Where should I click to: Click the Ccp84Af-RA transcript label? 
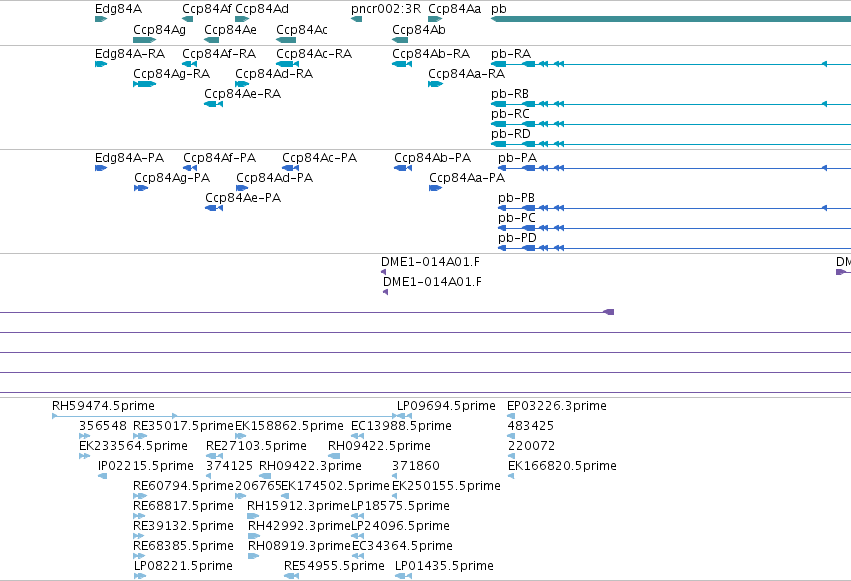[219, 54]
